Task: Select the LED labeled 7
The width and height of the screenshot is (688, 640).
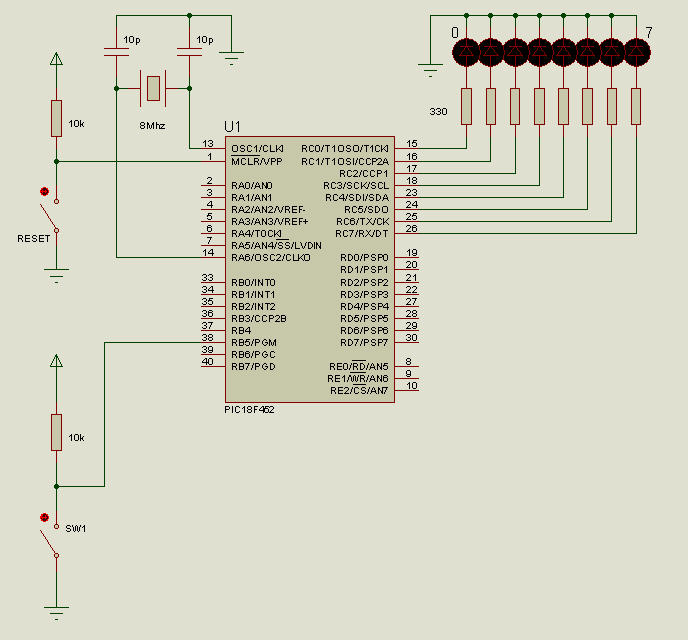Action: click(x=636, y=52)
